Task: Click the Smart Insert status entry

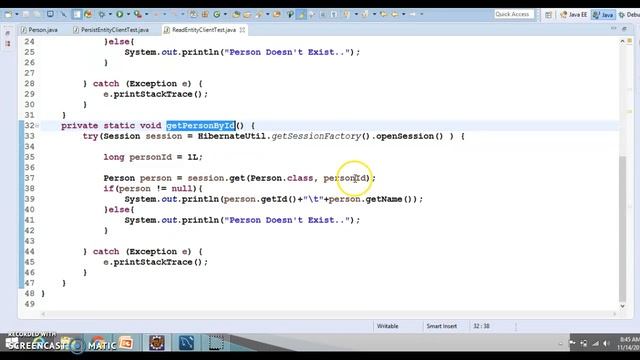Action: 442,326
